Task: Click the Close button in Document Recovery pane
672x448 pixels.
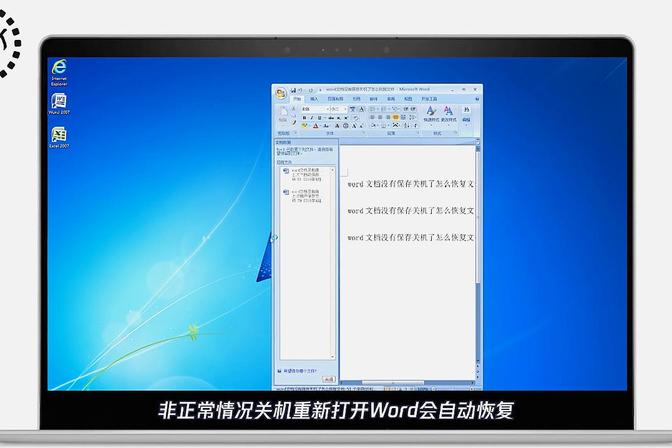Action: tap(329, 379)
